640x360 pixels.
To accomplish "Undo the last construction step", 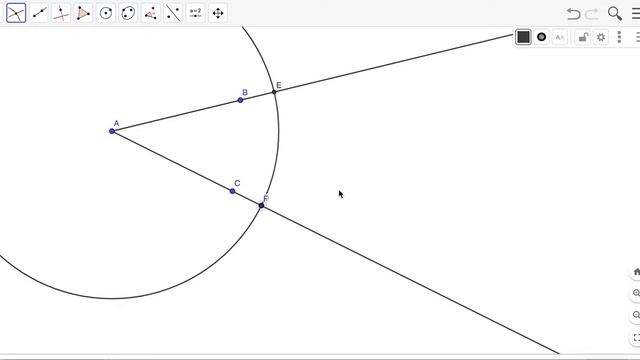I will click(x=573, y=14).
